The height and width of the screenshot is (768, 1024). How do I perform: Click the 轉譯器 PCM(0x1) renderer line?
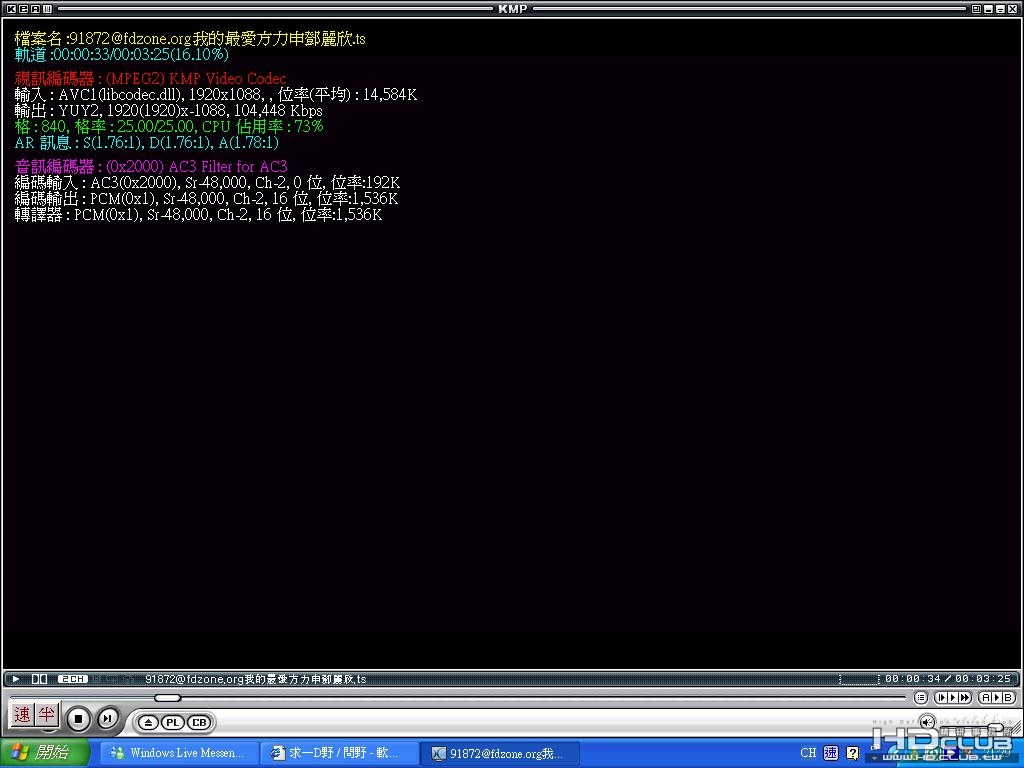click(x=199, y=214)
